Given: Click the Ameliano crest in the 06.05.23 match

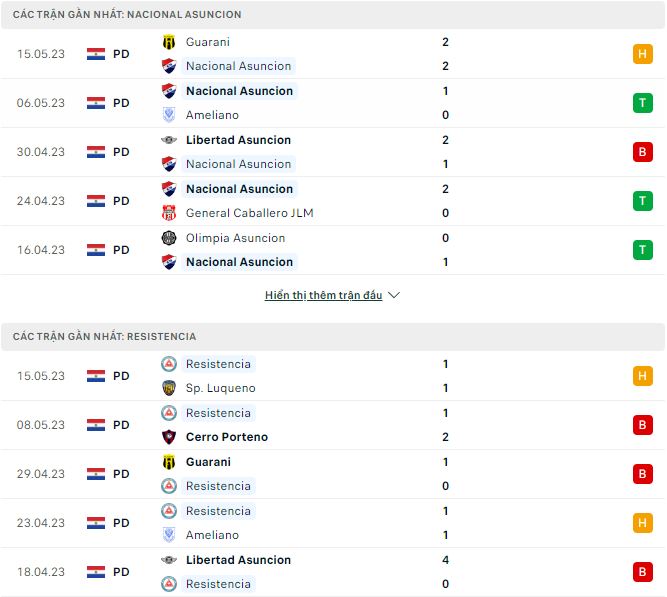Looking at the screenshot, I should pos(168,115).
